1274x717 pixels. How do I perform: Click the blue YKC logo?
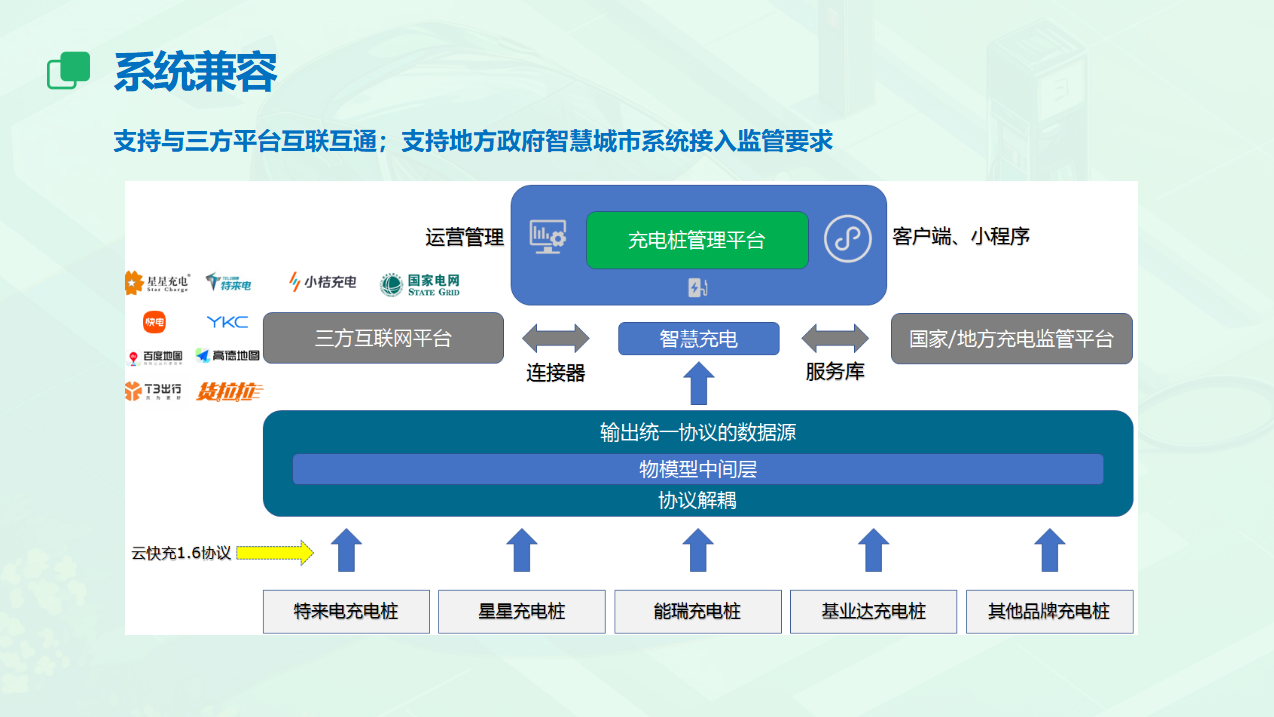pos(227,322)
